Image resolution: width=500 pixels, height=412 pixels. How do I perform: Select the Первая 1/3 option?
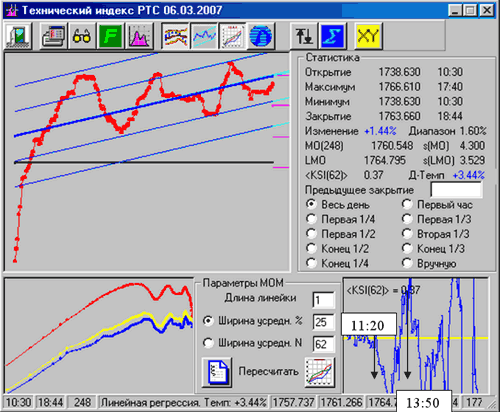407,219
